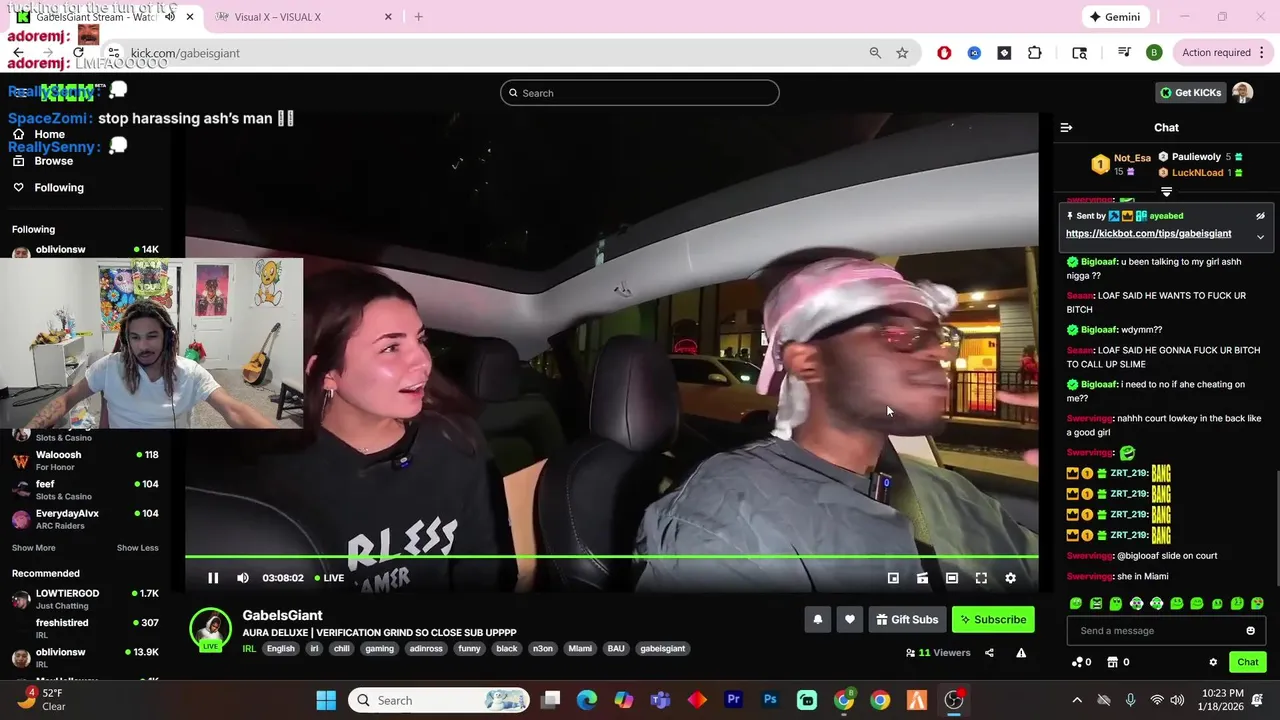Bookmark this page with the star

point(902,53)
